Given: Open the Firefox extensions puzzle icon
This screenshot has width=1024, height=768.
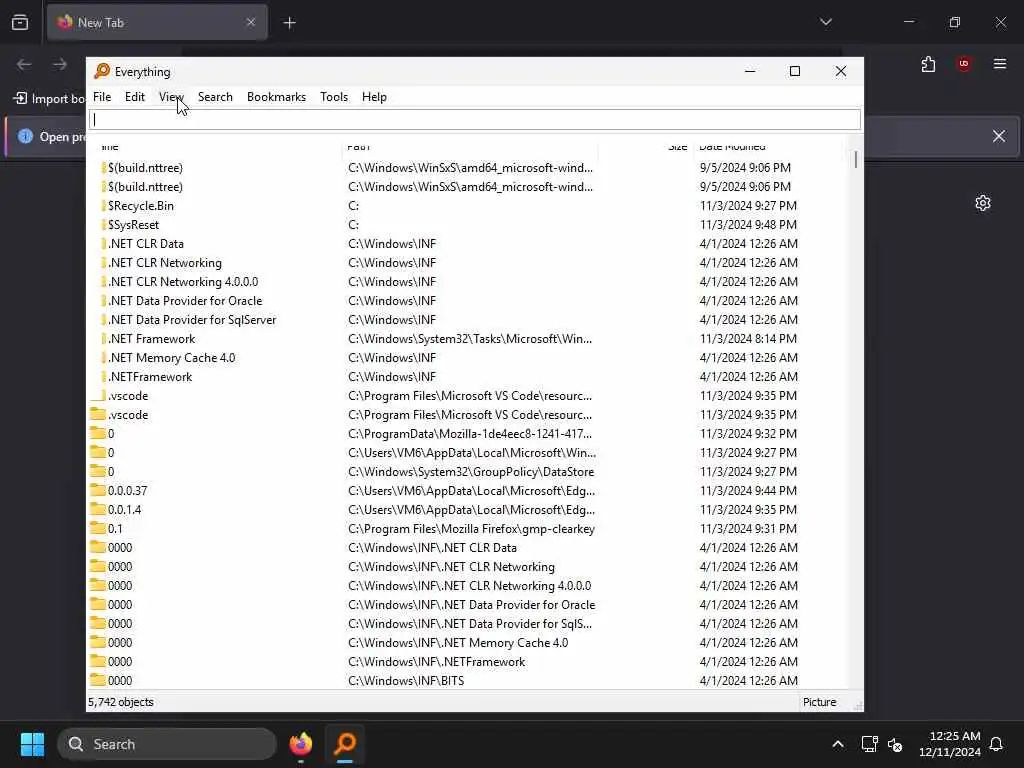Looking at the screenshot, I should 928,64.
